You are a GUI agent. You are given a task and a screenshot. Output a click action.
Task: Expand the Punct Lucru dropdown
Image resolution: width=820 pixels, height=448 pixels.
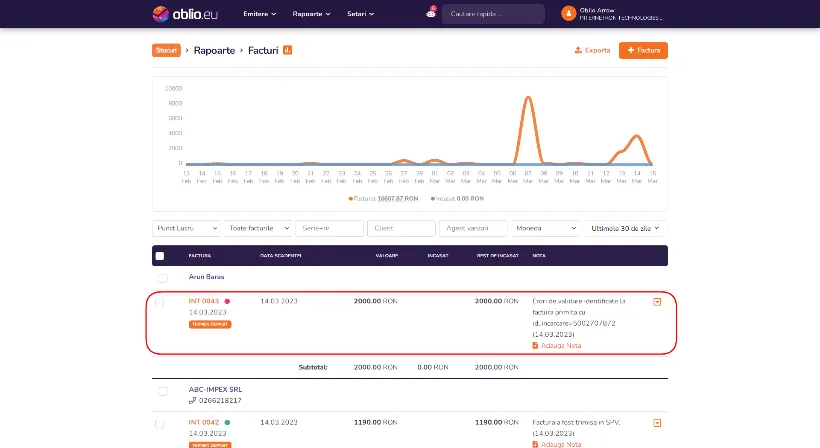(x=185, y=228)
